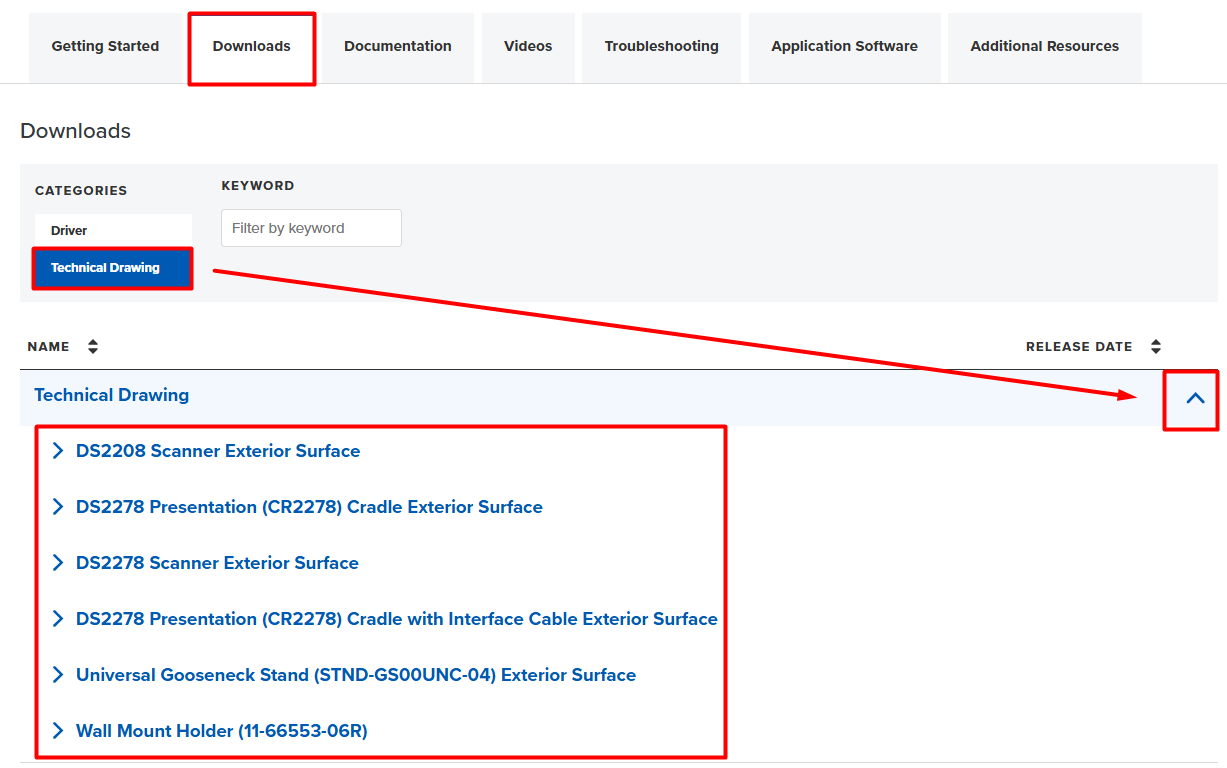The image size is (1227, 768).
Task: Switch to the Troubleshooting tab
Action: (661, 46)
